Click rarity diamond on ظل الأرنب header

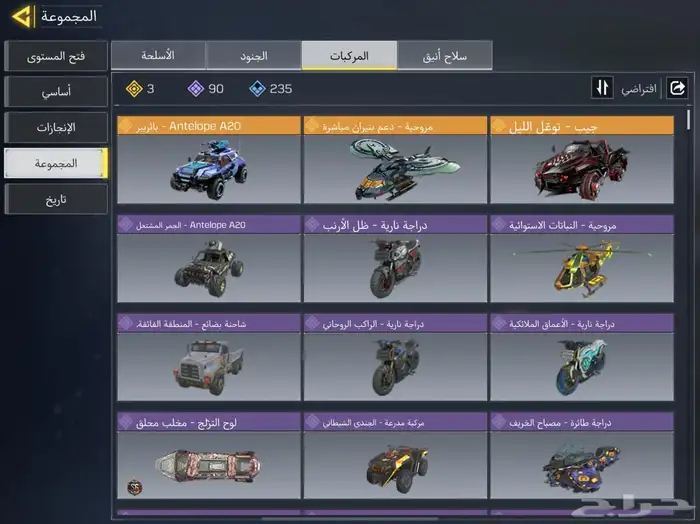(312, 225)
